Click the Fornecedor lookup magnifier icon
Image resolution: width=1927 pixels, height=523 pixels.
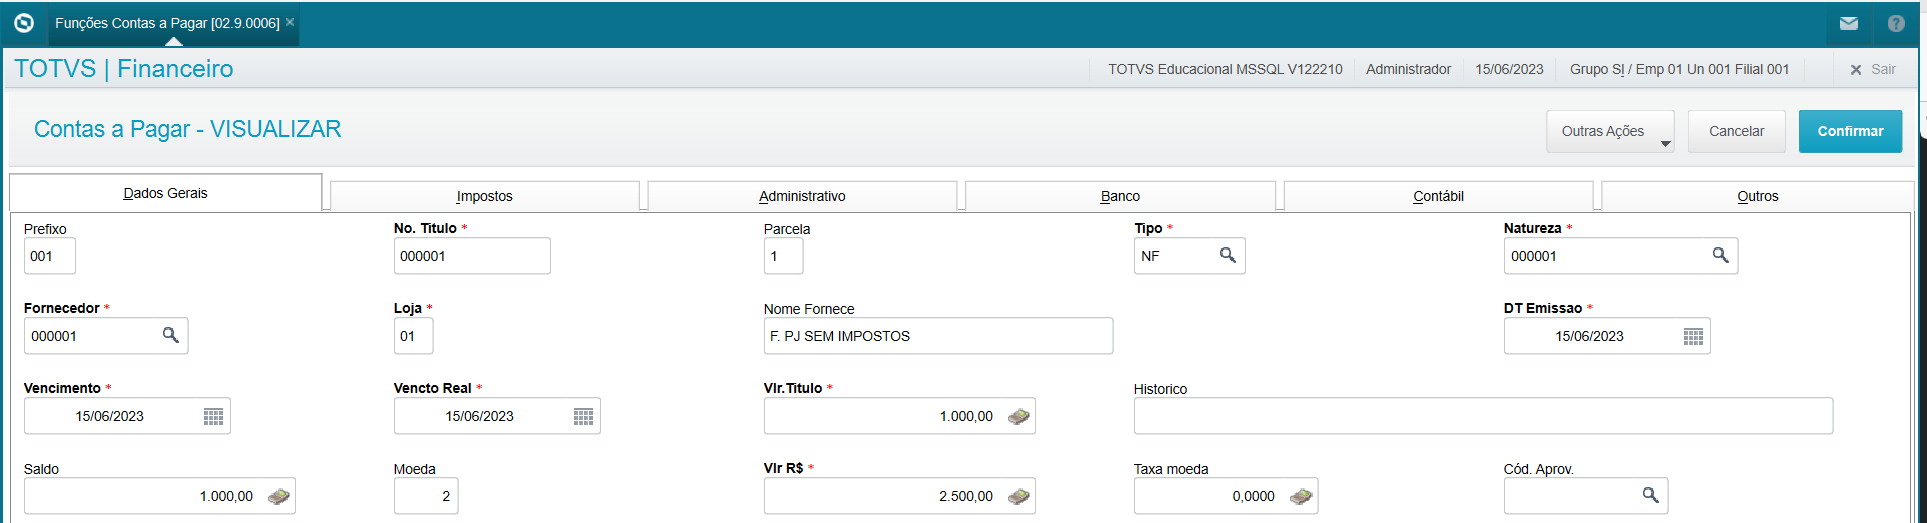[x=170, y=336]
